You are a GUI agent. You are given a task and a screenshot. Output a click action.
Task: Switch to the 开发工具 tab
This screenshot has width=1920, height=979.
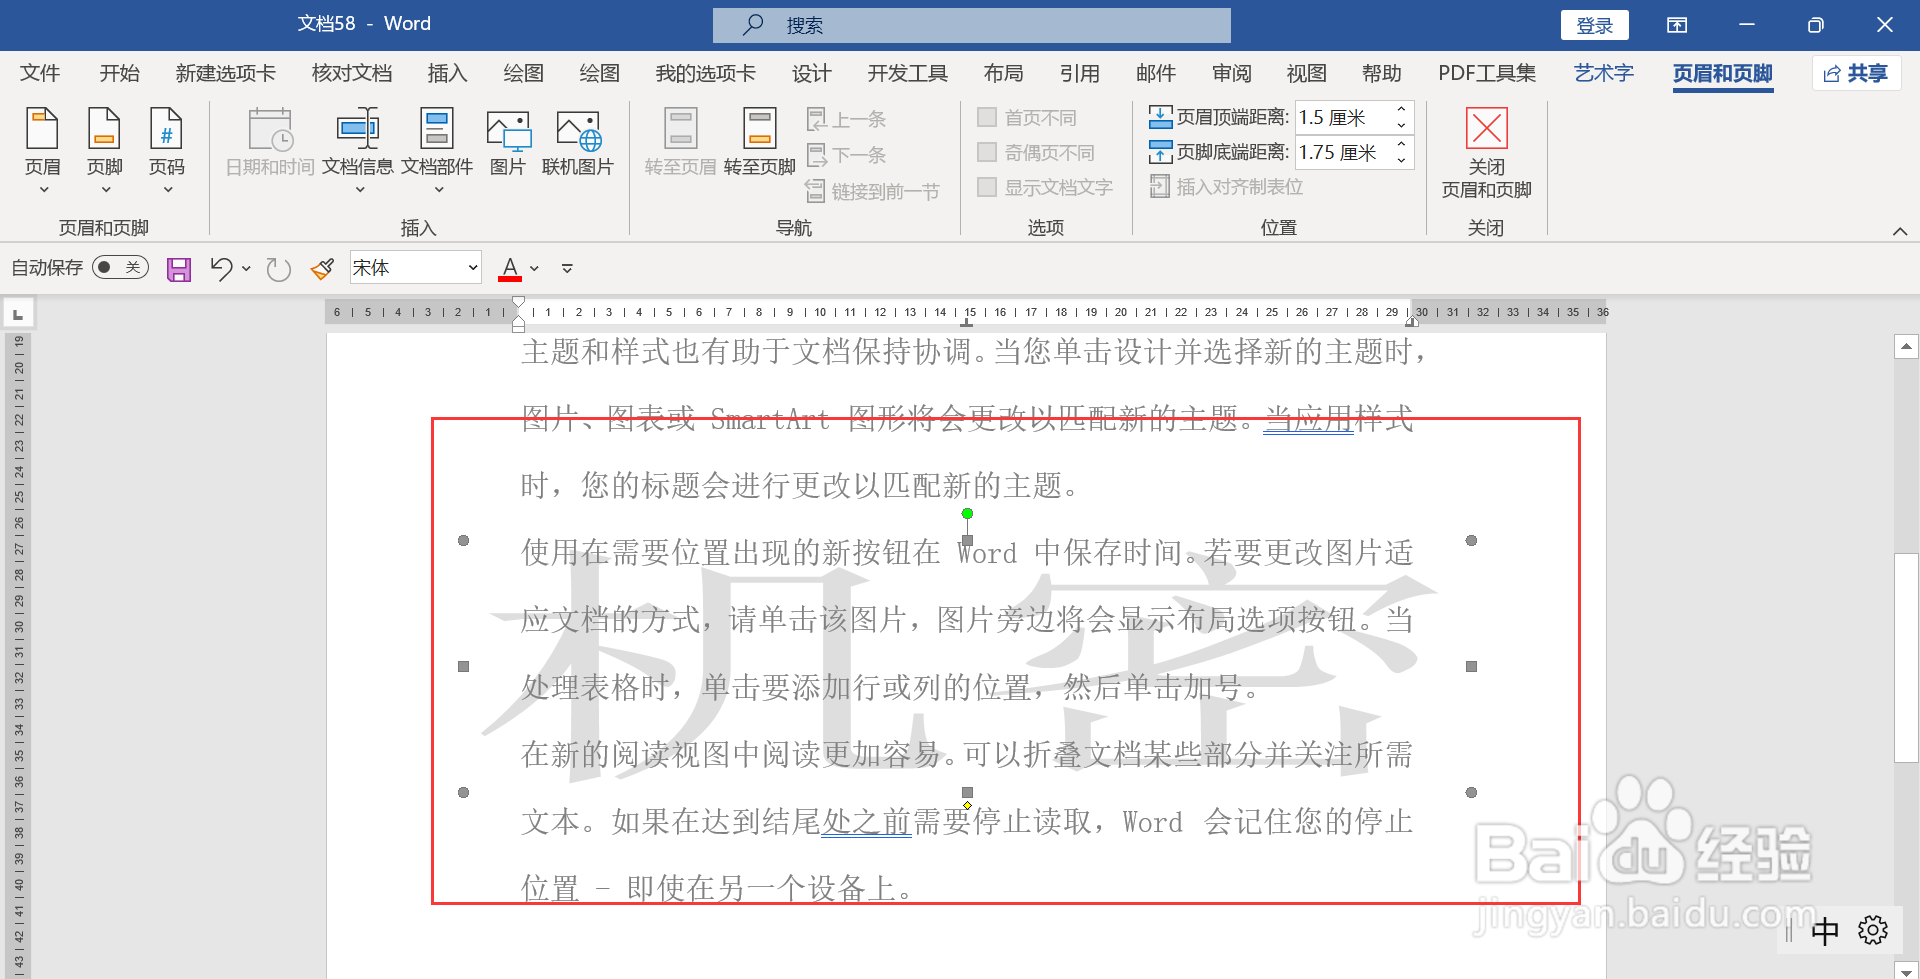[x=907, y=73]
